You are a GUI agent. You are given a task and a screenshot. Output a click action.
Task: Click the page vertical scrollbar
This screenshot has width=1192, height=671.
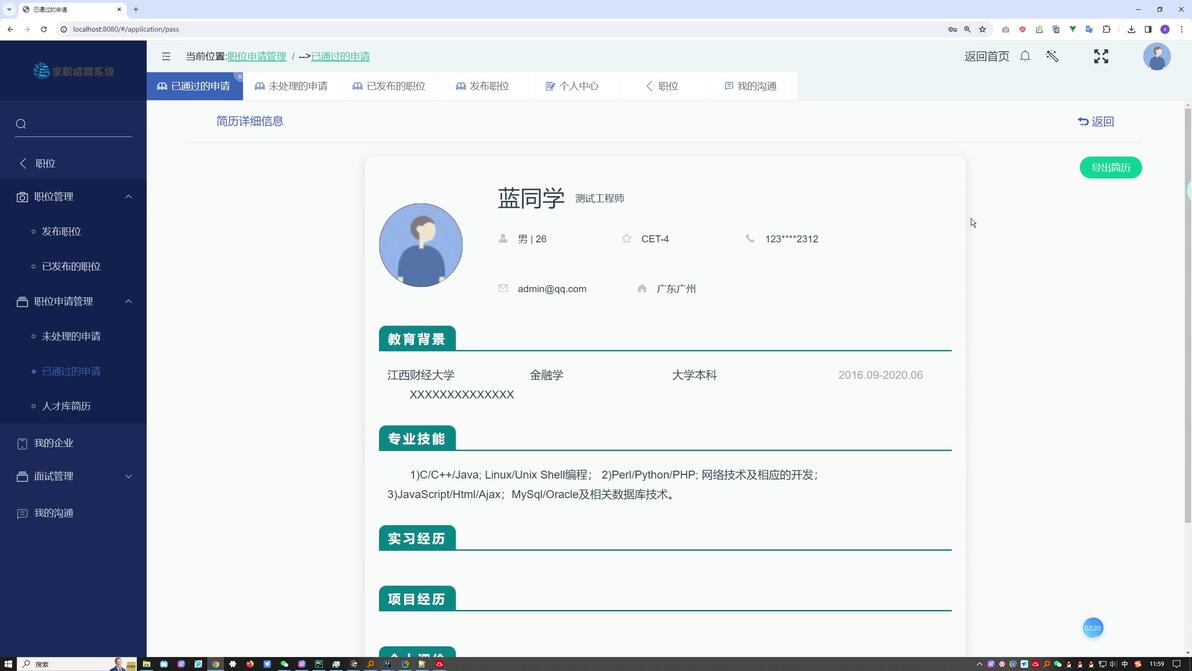click(1187, 315)
